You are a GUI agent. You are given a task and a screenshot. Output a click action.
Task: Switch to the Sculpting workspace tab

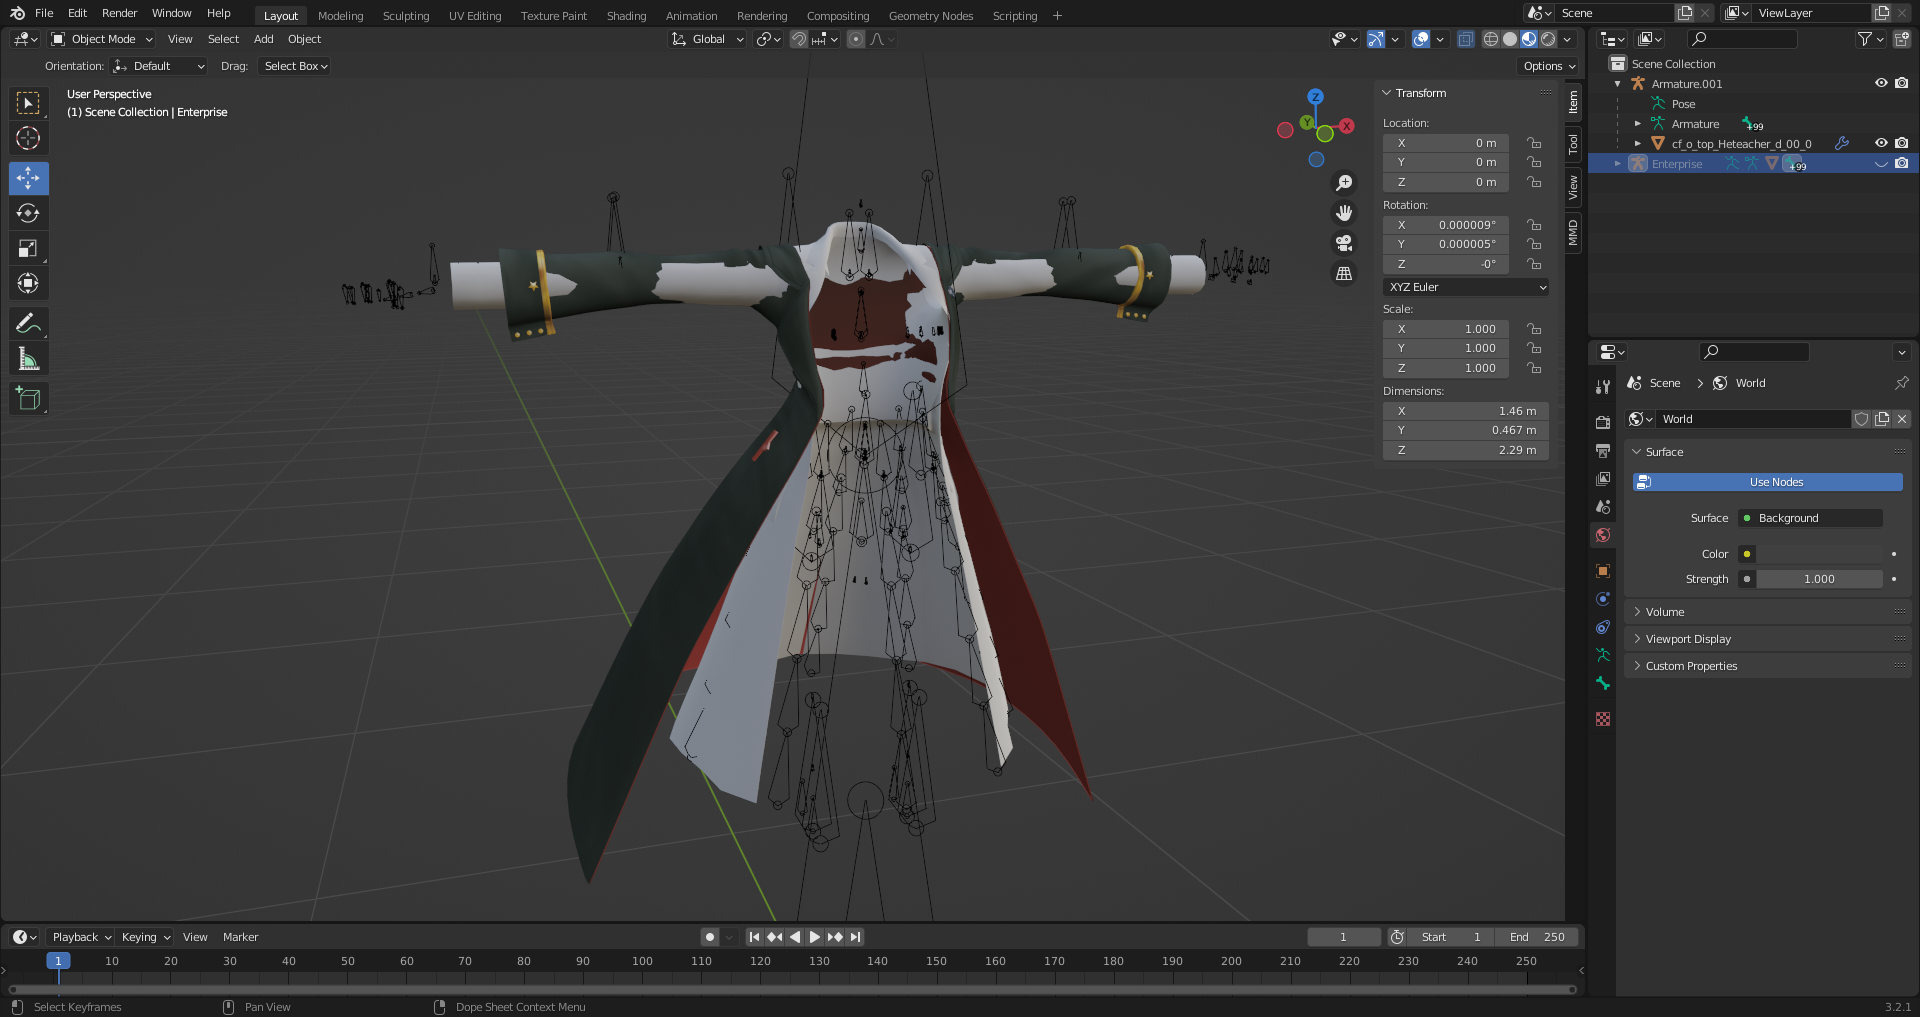click(406, 16)
